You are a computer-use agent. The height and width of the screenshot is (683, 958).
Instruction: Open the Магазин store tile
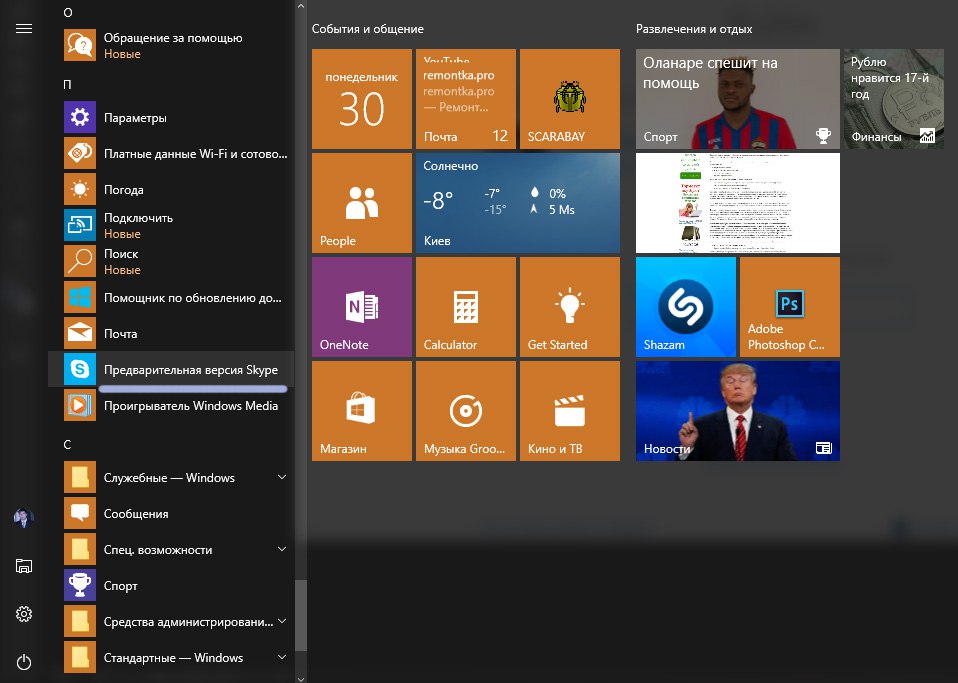click(x=362, y=411)
